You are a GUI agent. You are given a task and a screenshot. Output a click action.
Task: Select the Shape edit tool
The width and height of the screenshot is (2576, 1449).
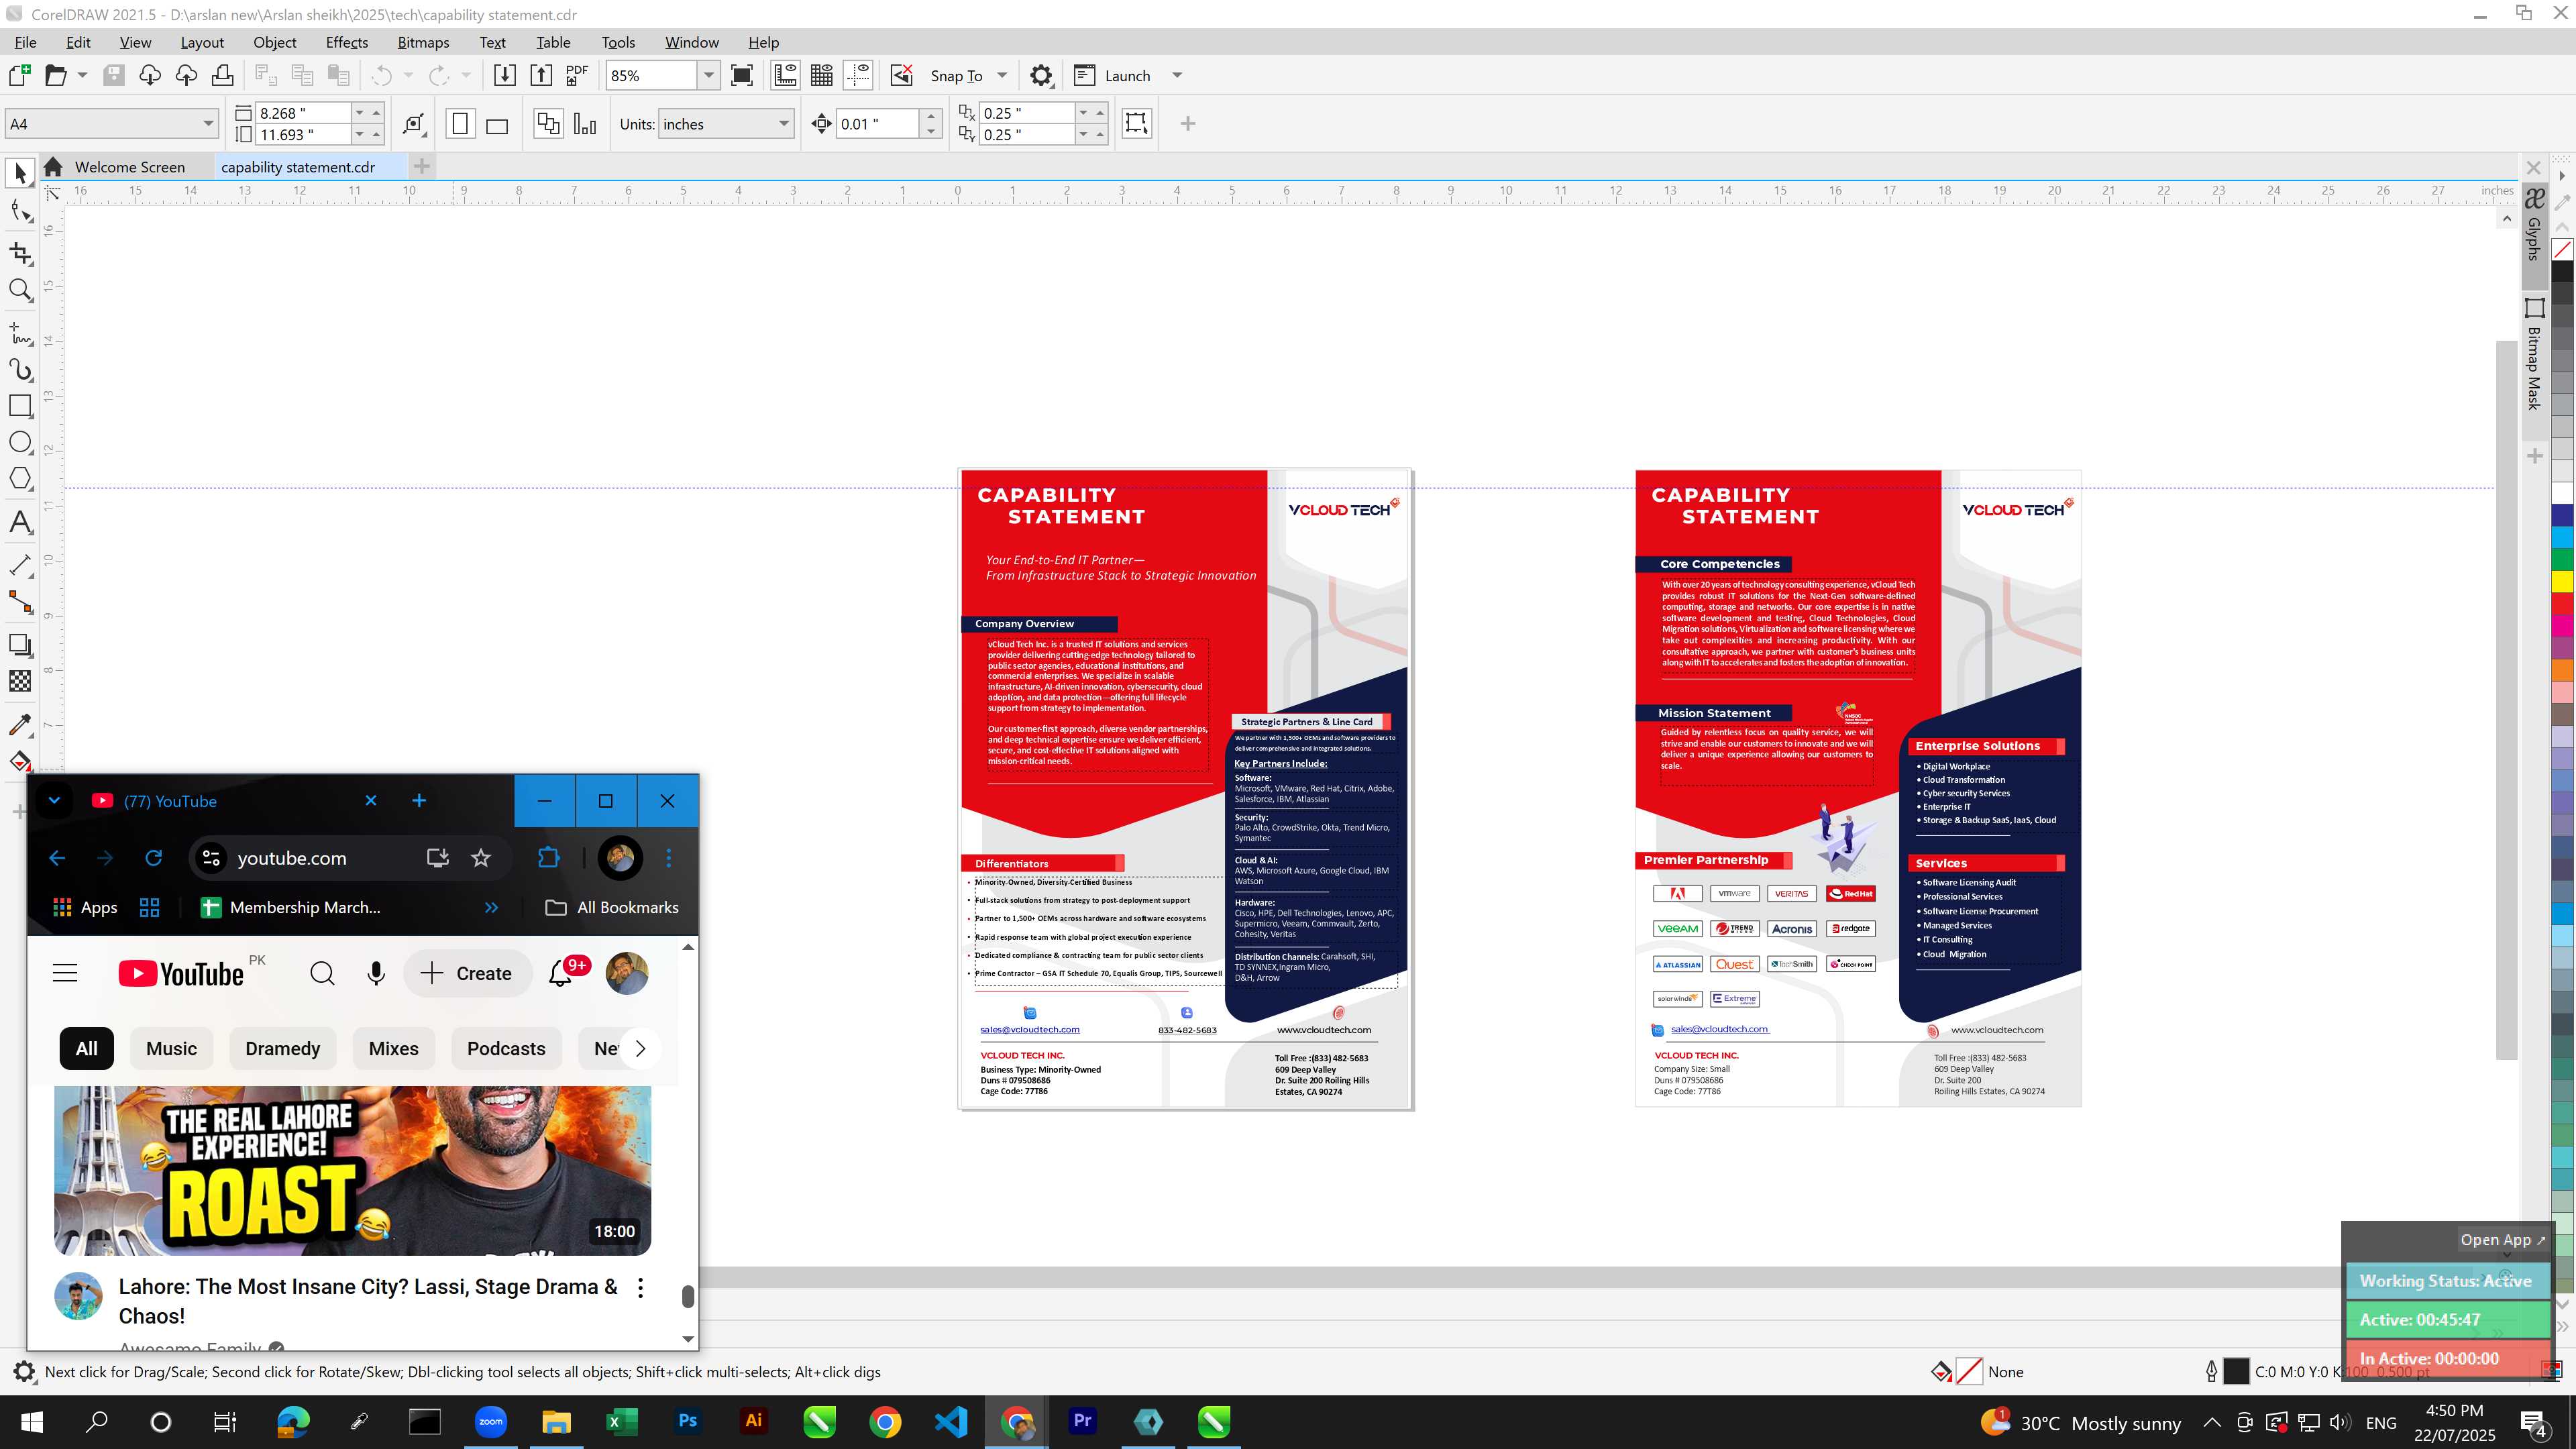20,211
